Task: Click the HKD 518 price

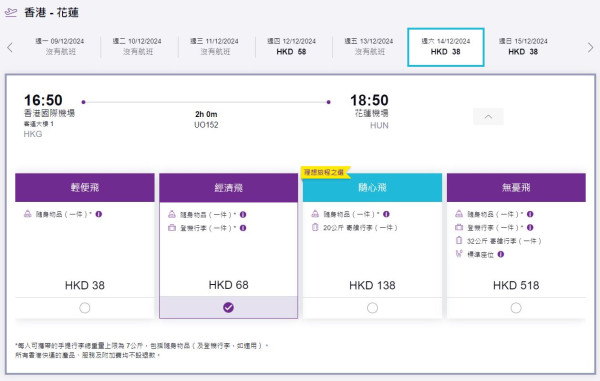Action: tap(516, 285)
